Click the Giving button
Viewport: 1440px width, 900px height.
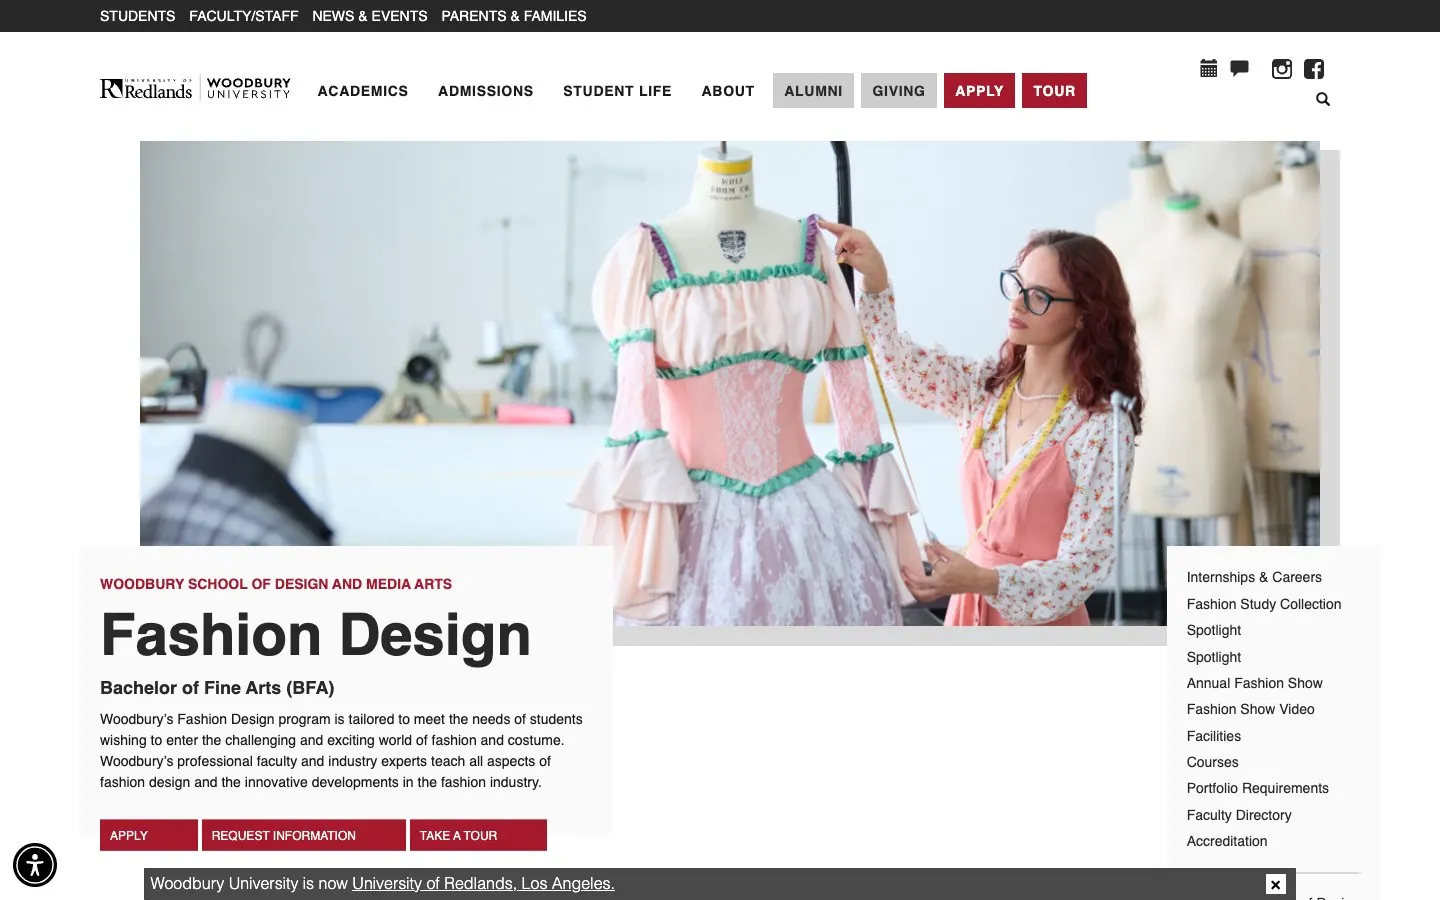[898, 91]
